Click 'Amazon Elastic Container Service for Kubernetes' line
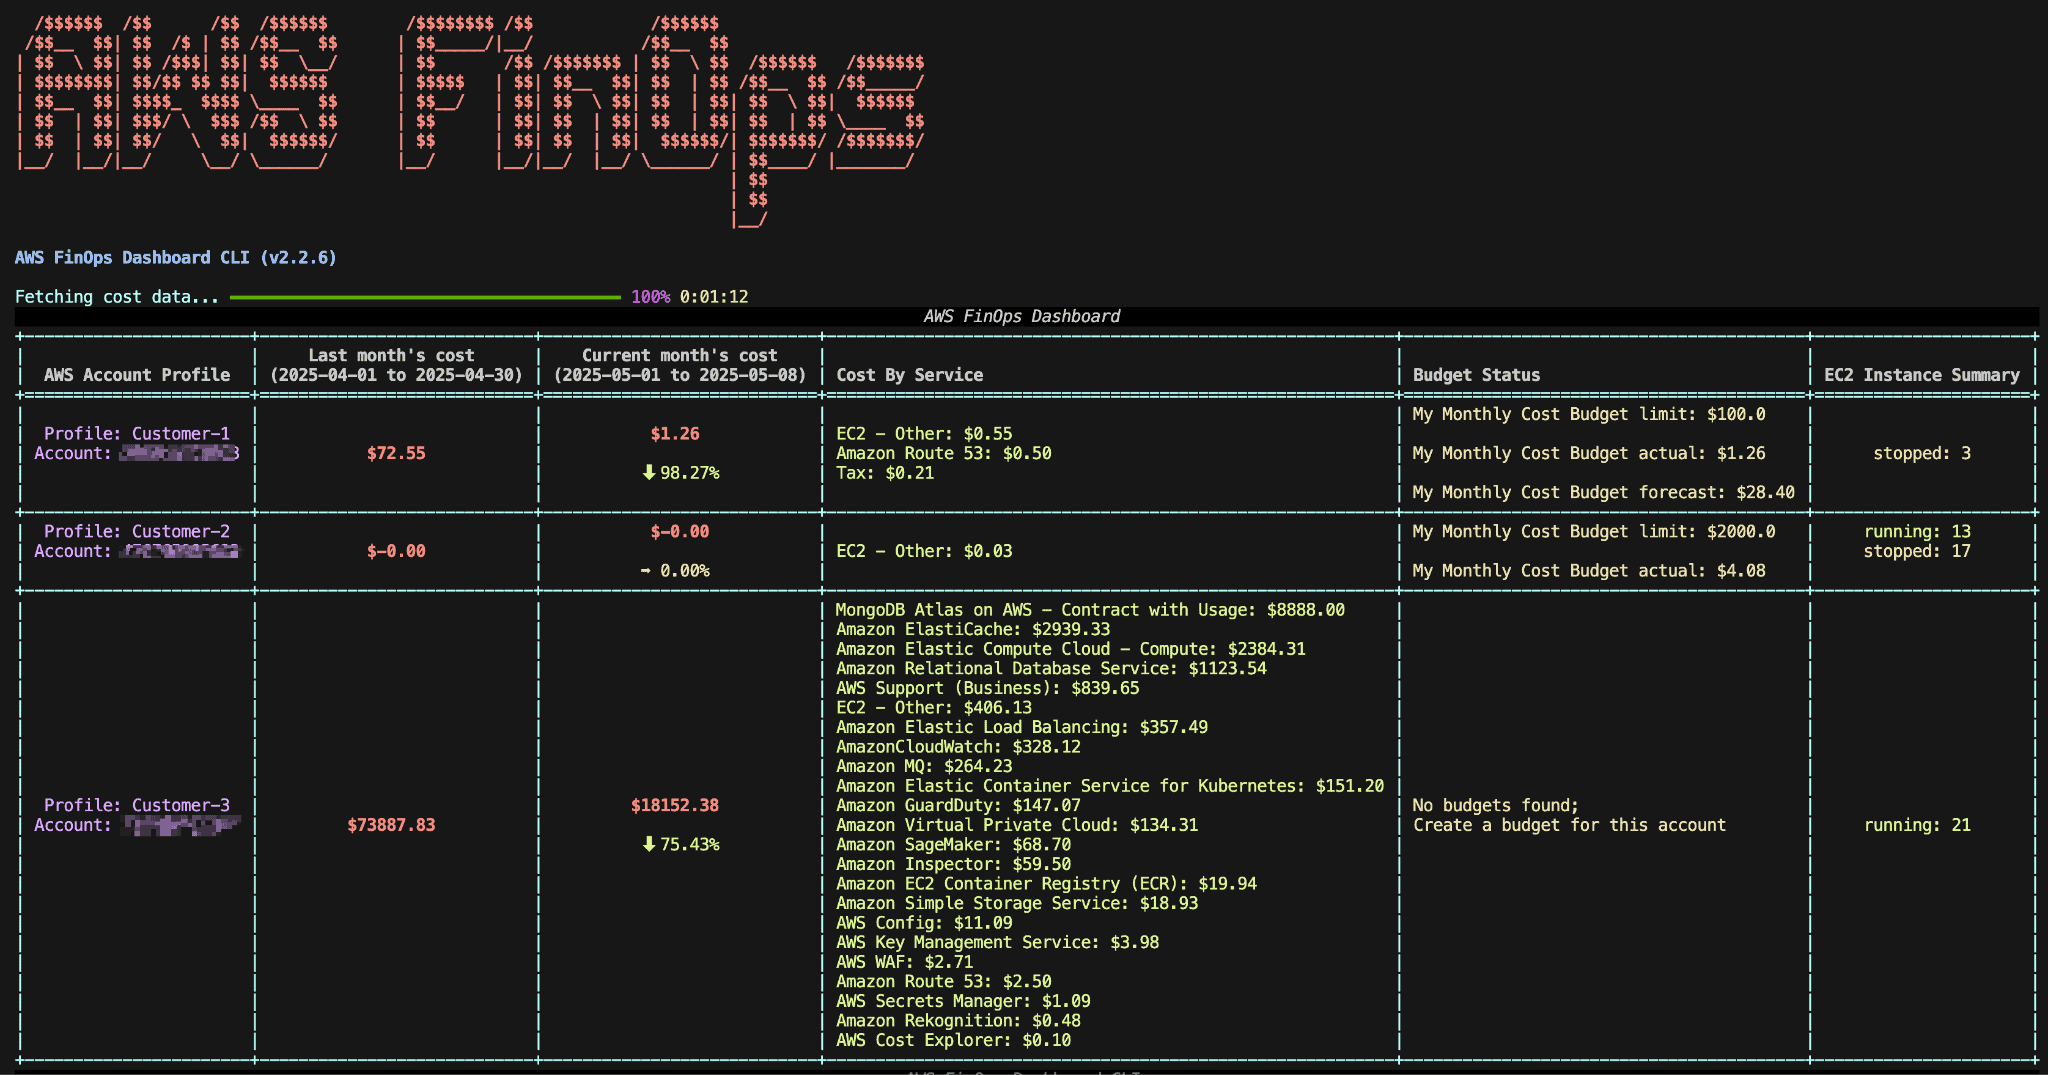The width and height of the screenshot is (2048, 1075). coord(1110,786)
